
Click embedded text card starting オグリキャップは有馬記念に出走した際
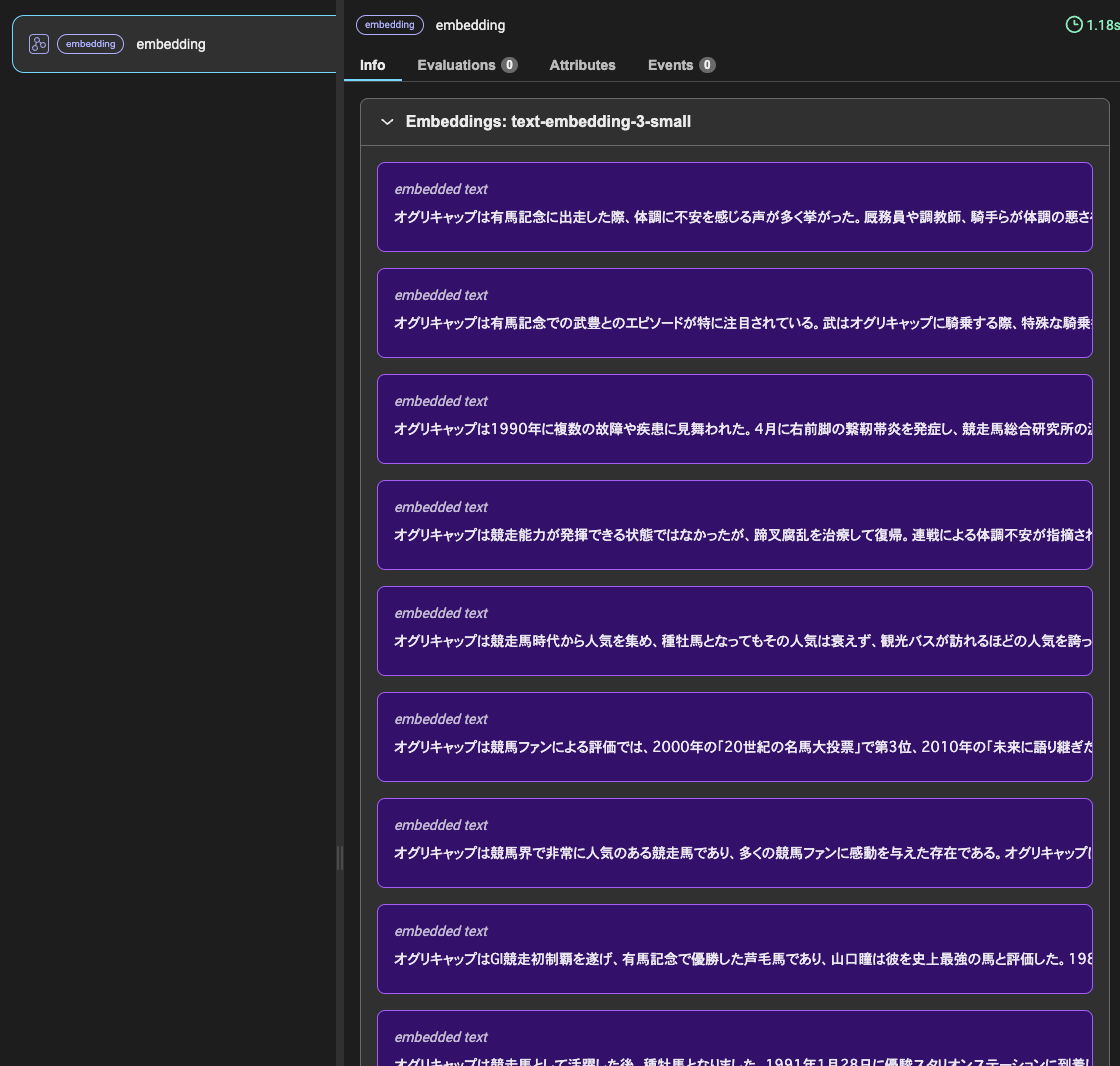(734, 207)
